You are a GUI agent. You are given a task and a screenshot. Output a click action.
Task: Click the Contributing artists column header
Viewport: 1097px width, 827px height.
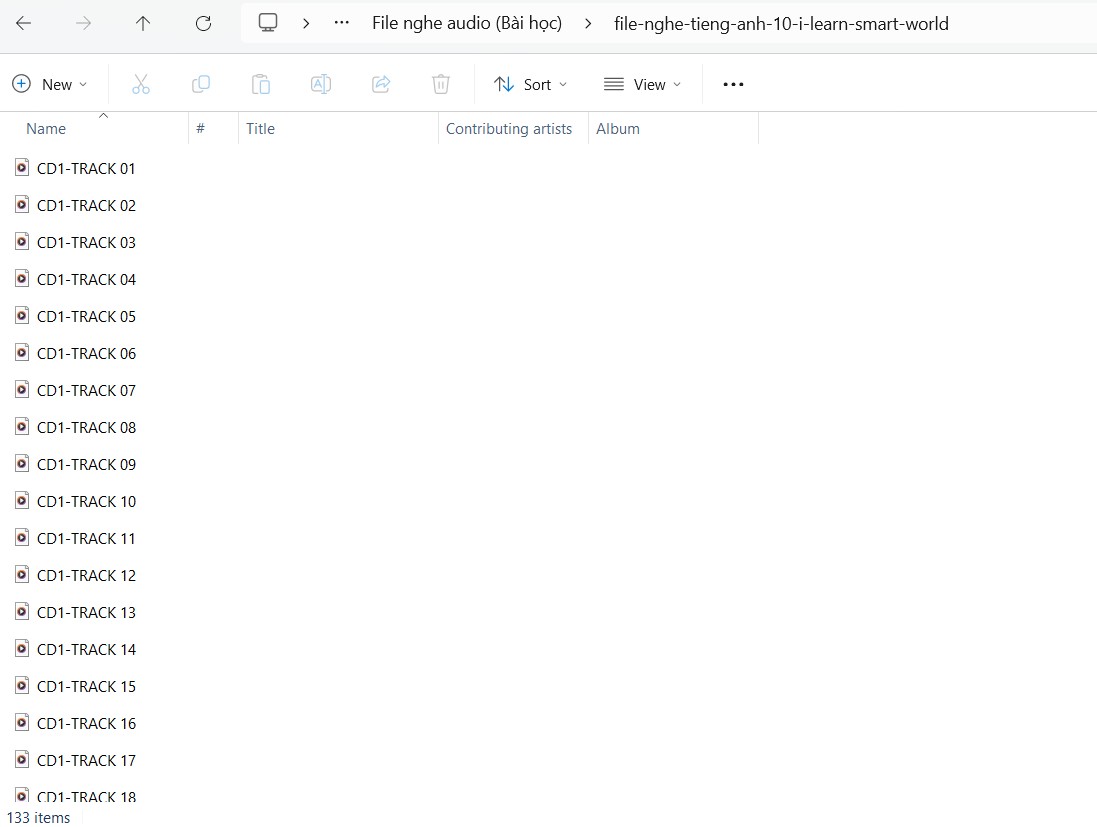point(510,128)
